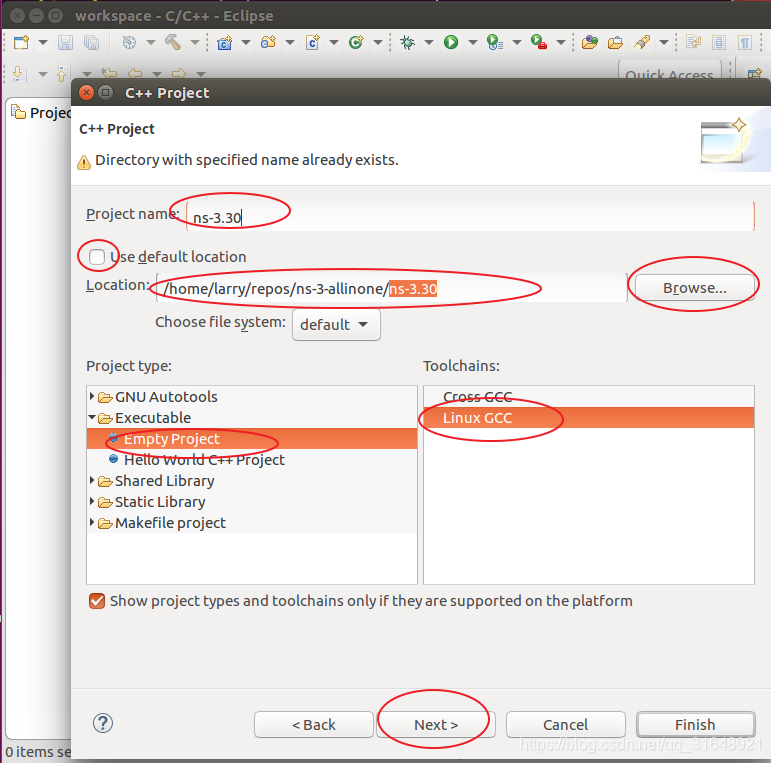Open the Build hammer dropdown arrow

[195, 43]
